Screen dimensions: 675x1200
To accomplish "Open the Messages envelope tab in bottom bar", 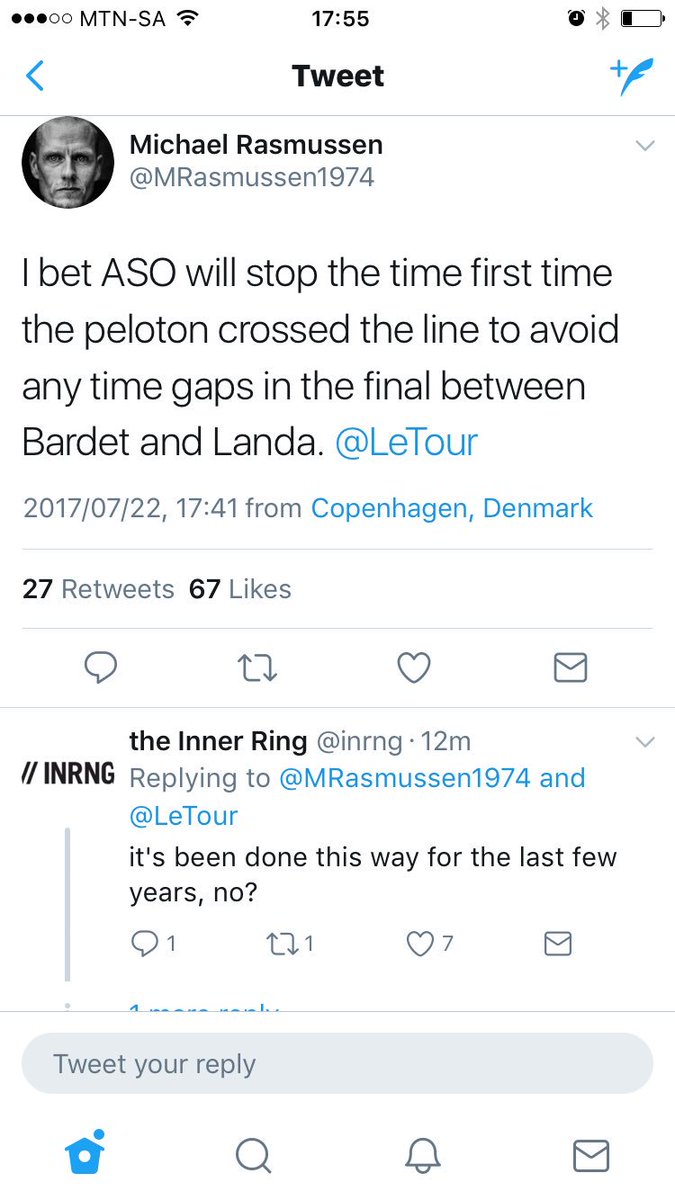I will point(591,1156).
